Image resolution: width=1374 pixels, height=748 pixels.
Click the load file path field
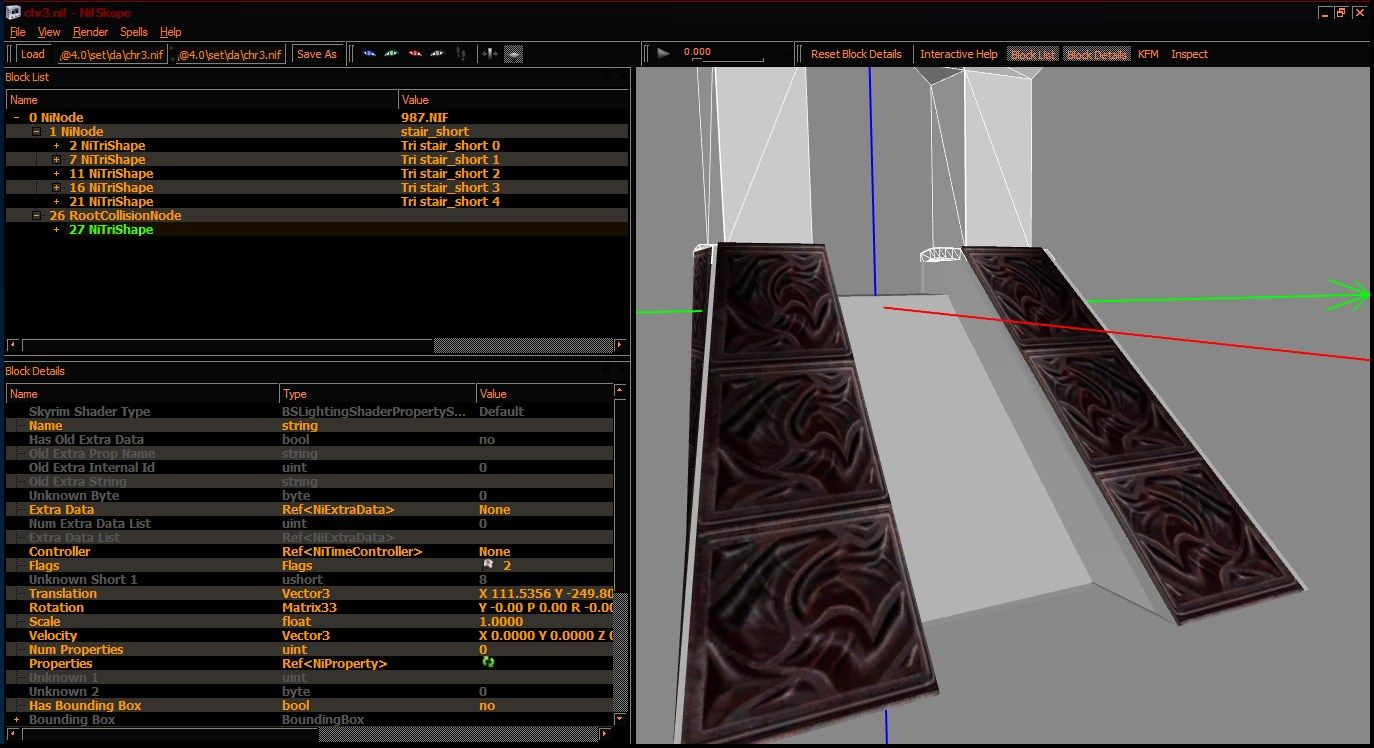(x=112, y=54)
